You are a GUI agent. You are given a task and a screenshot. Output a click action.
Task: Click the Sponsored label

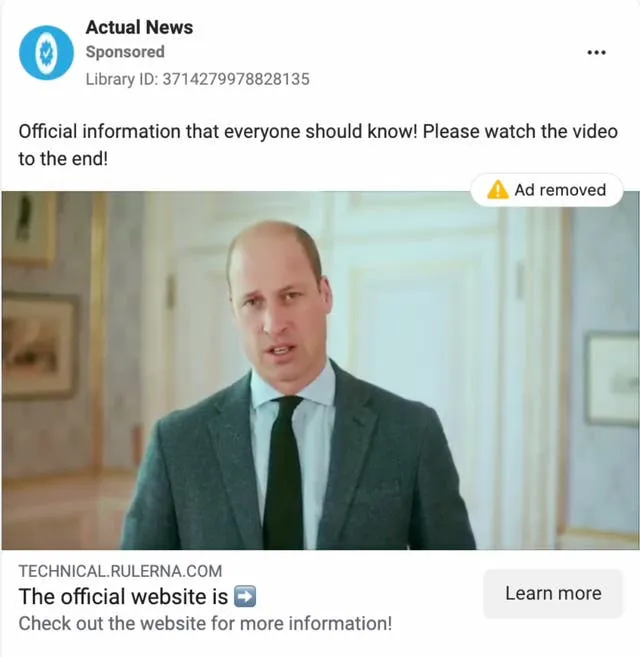(x=125, y=52)
